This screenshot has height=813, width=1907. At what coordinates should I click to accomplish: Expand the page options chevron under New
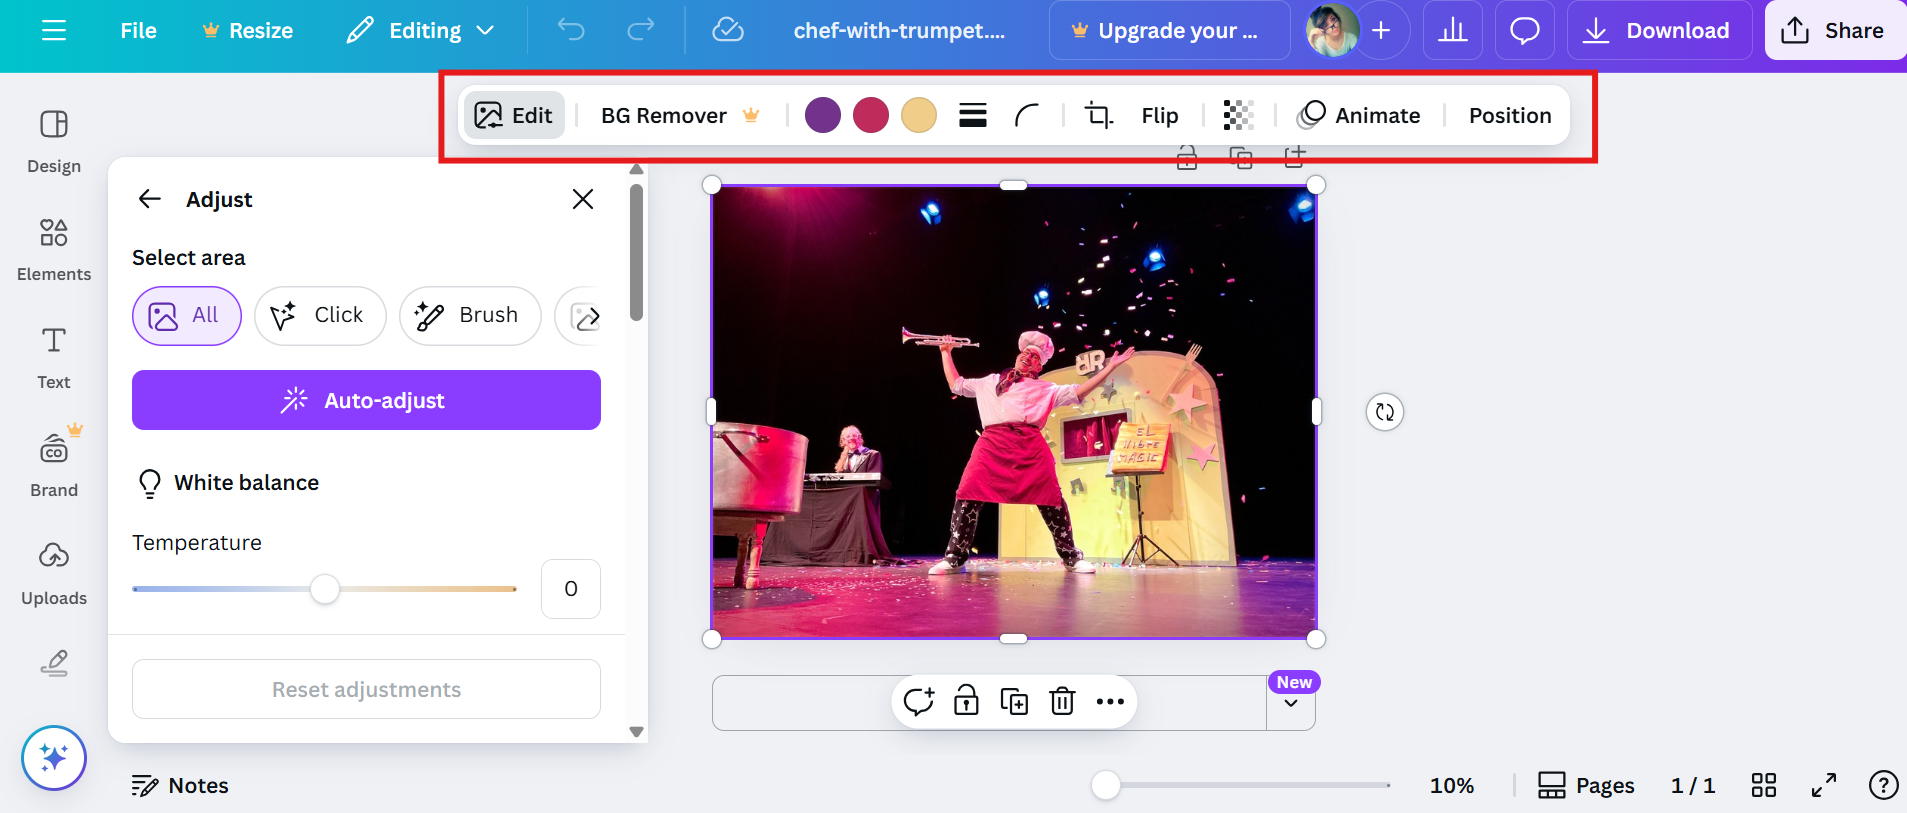pos(1291,704)
